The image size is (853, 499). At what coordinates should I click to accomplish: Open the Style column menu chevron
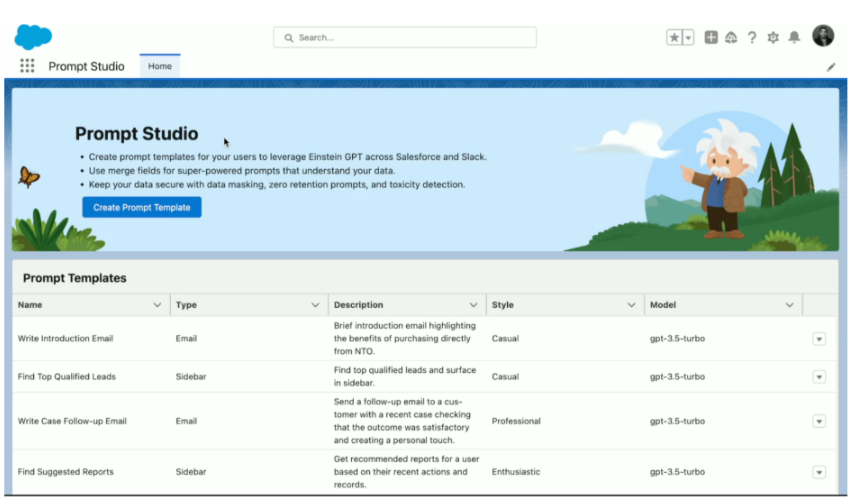pos(631,305)
